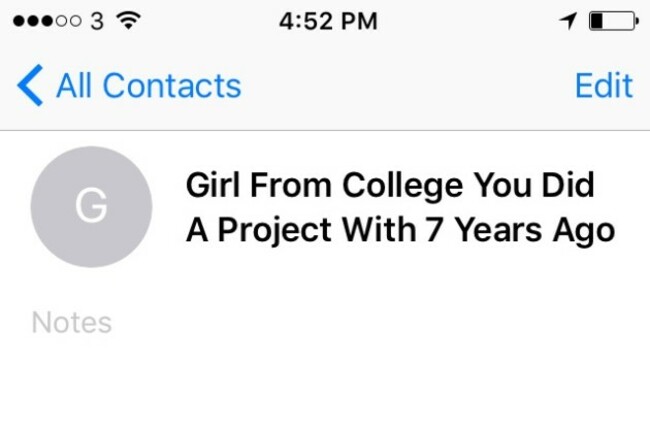Screen dimensions: 650x427
Task: Click the 4:52 PM clock
Action: point(328,21)
